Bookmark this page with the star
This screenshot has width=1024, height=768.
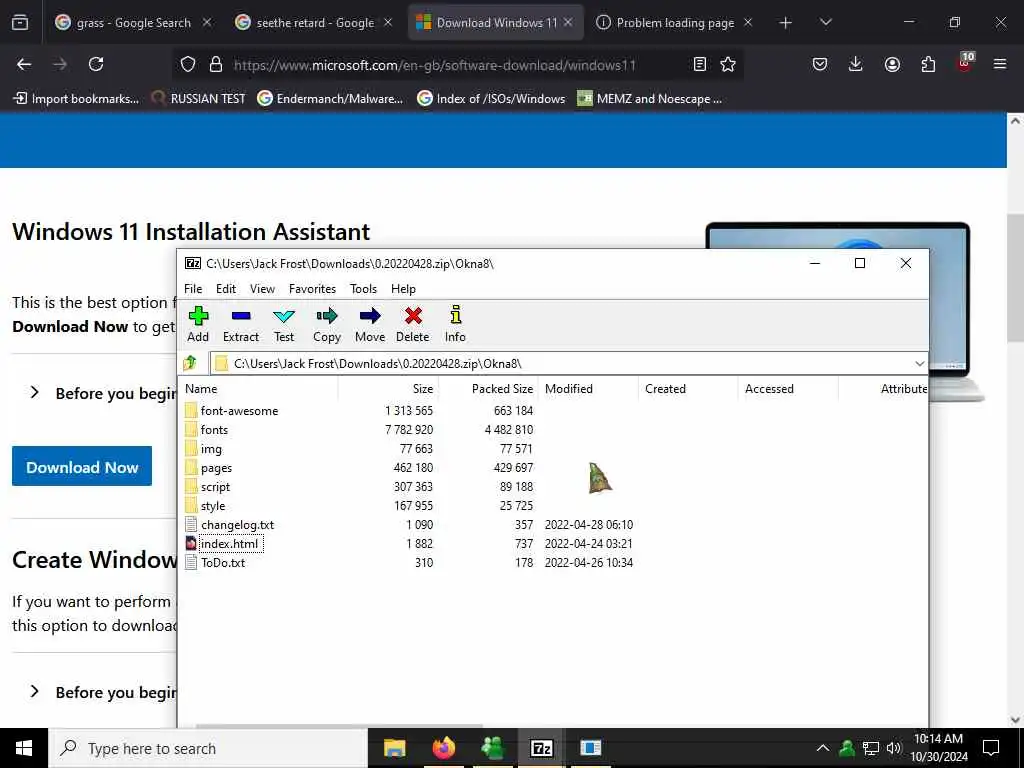click(x=728, y=64)
